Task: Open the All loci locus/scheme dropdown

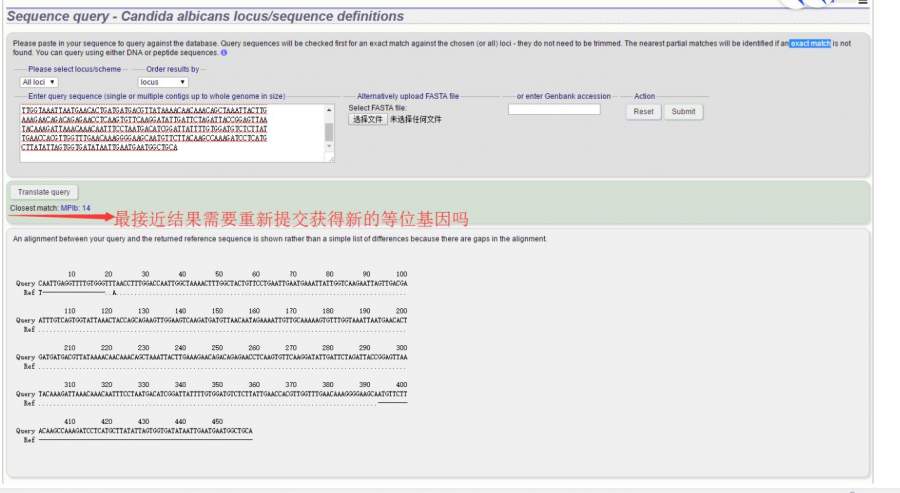Action: pos(38,82)
